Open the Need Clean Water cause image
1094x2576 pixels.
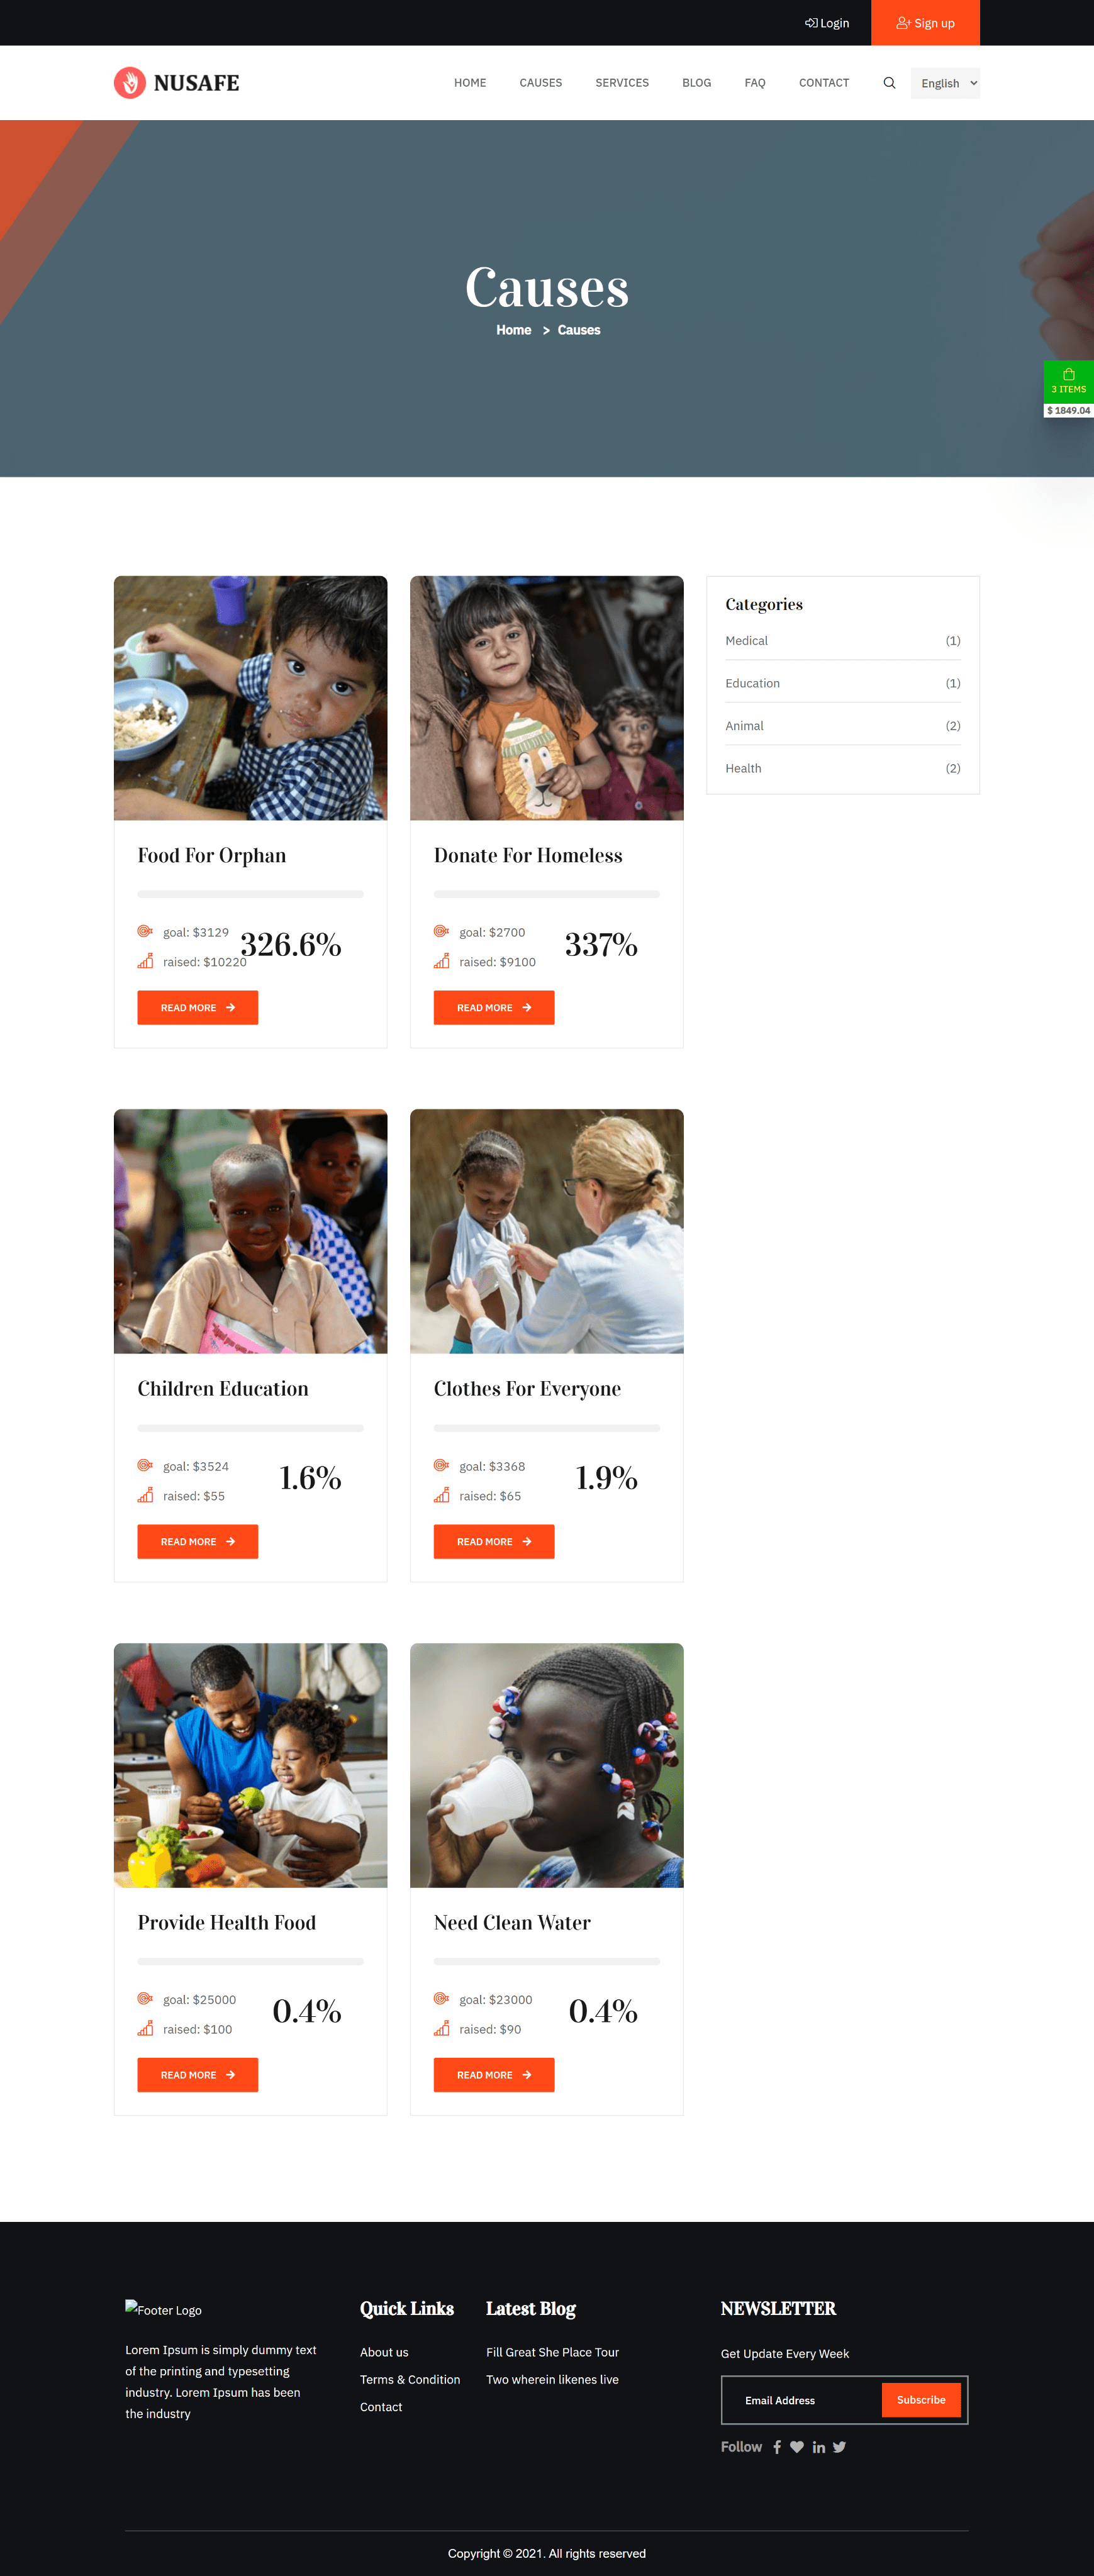pyautogui.click(x=547, y=1766)
